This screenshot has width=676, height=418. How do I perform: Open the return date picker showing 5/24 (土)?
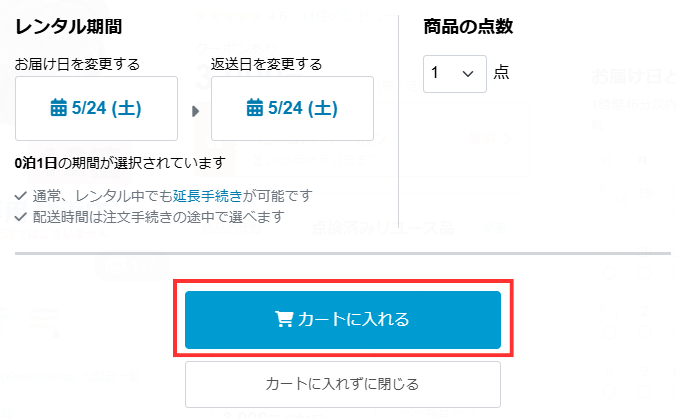click(x=292, y=108)
